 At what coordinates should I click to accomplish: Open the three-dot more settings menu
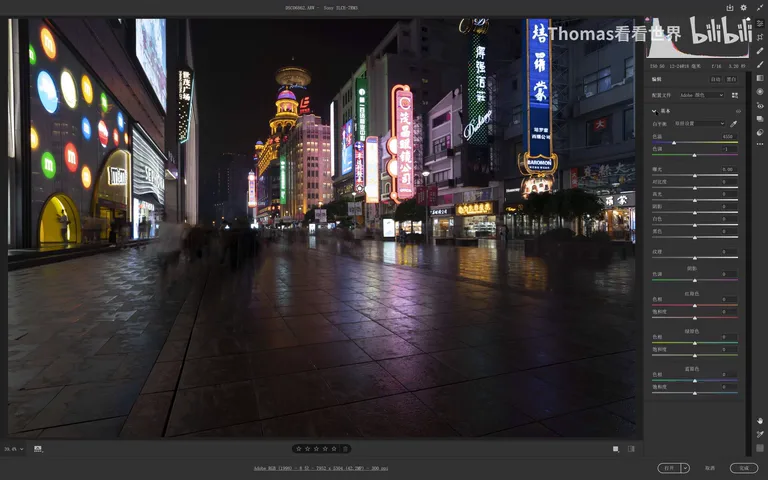pos(760,144)
